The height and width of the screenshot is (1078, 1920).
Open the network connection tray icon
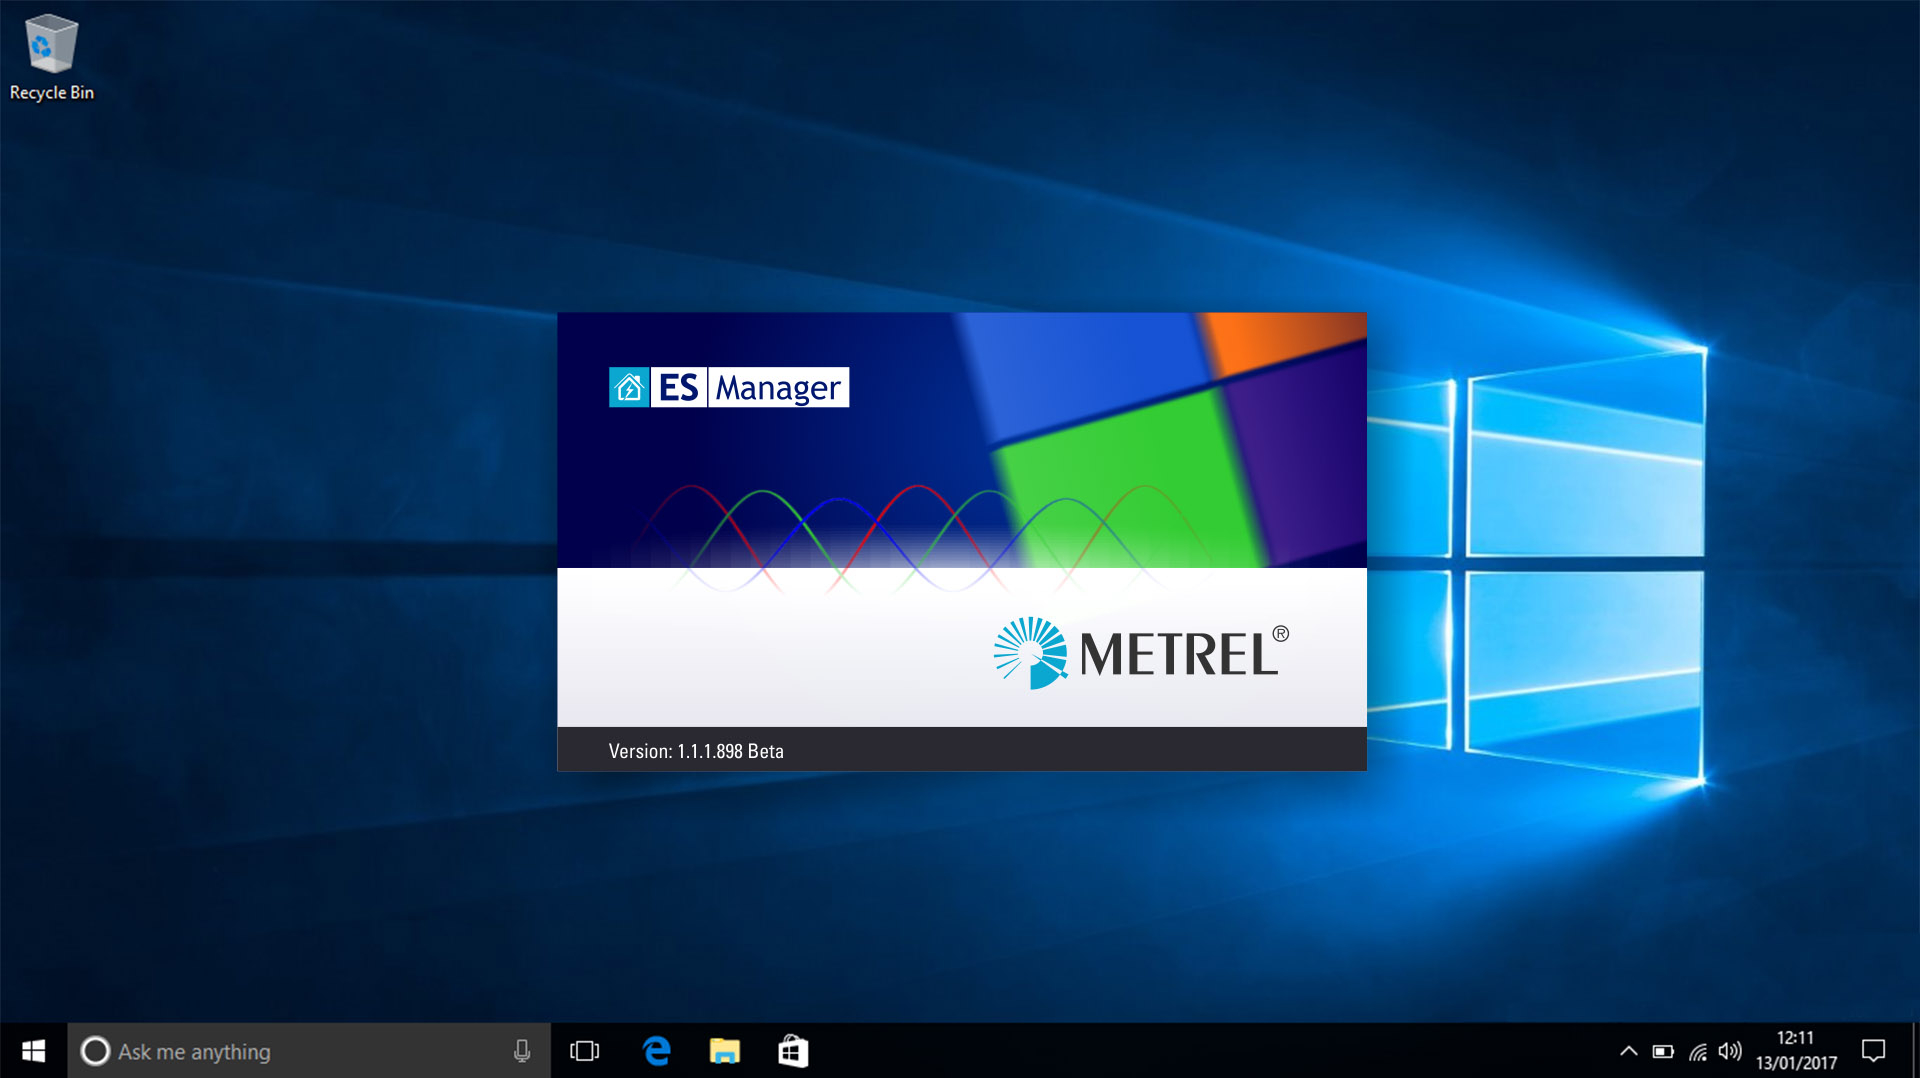coord(1698,1051)
